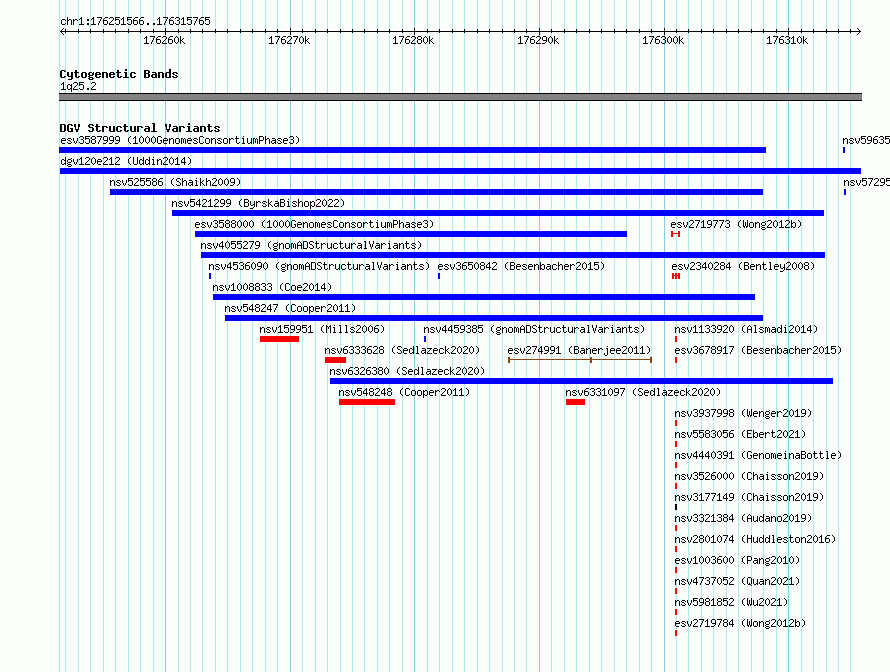The width and height of the screenshot is (890, 672).
Task: Click the nsv5583056 (Ebert2021) label
Action: [x=740, y=434]
